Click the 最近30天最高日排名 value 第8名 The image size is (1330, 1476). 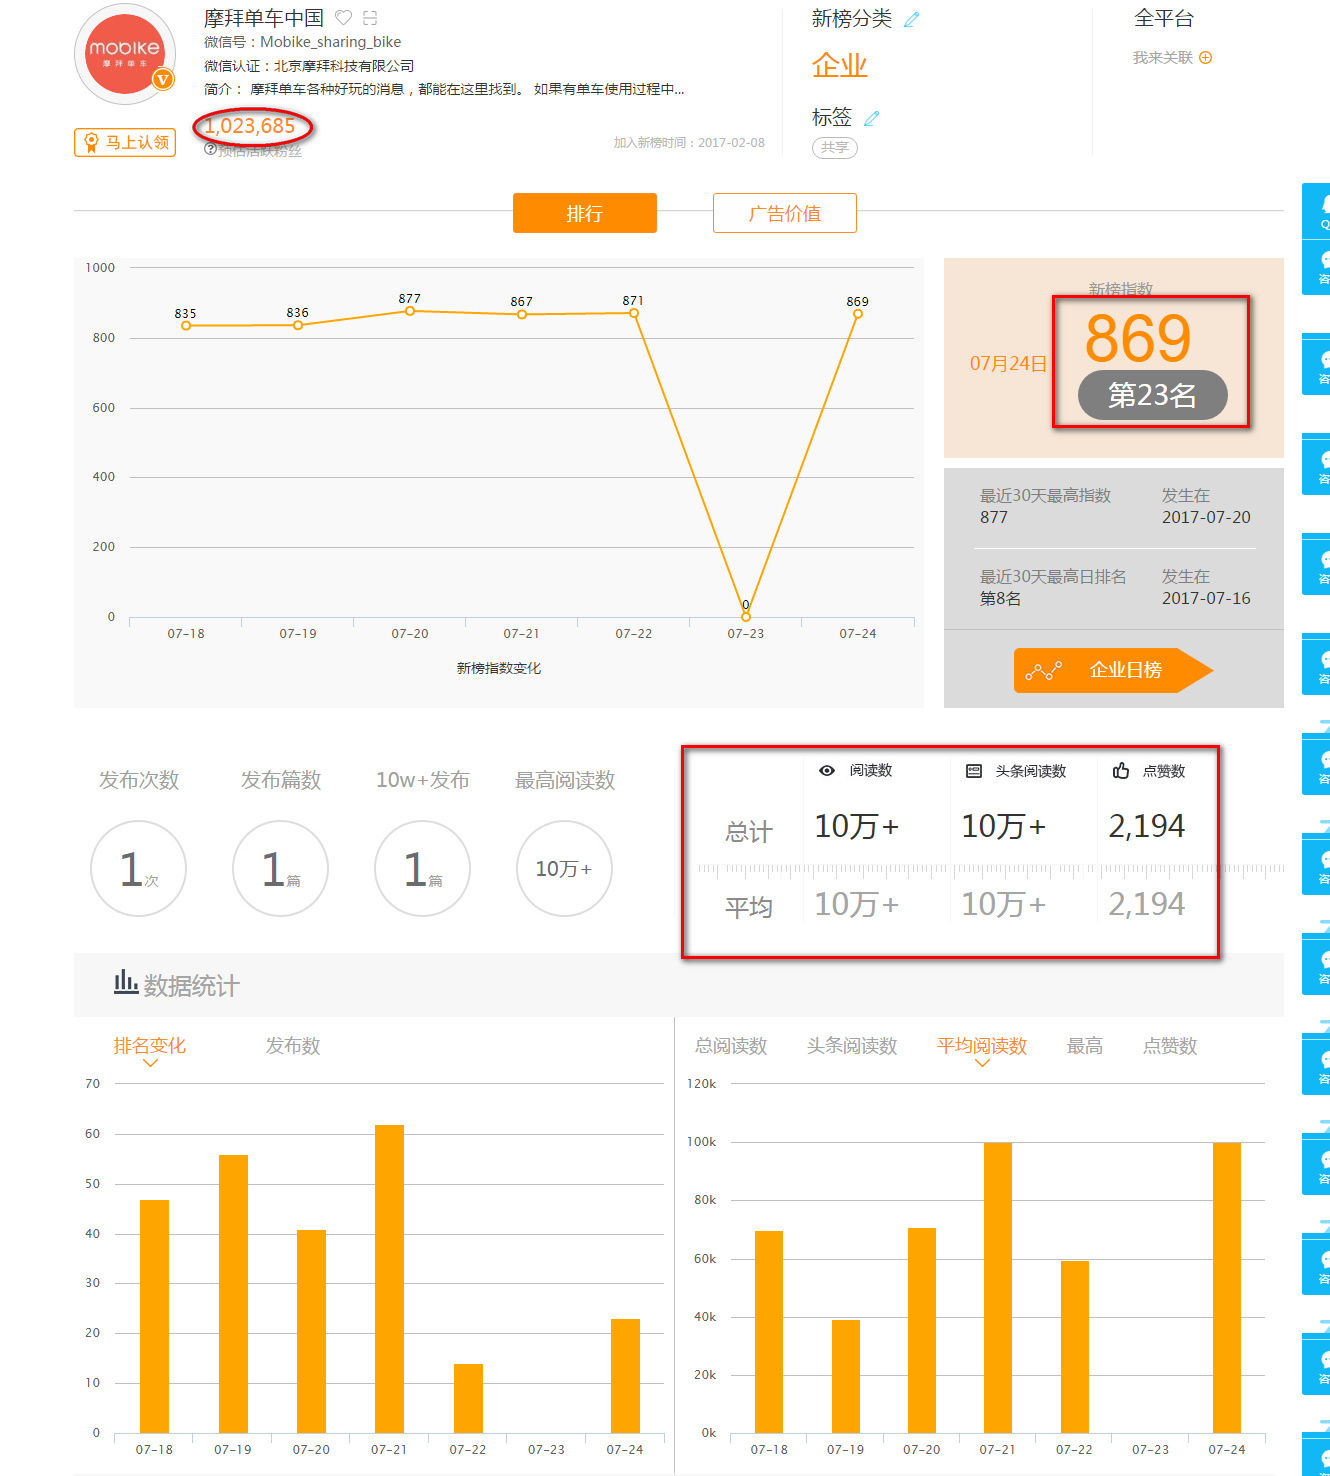(x=1000, y=598)
